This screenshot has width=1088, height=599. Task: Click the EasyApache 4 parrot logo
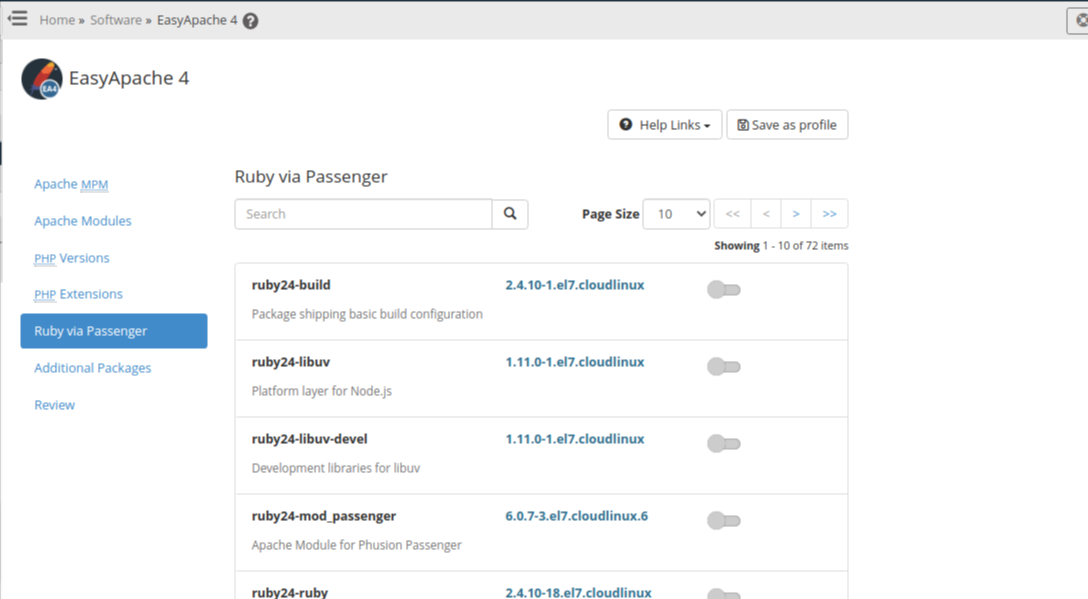pos(42,78)
